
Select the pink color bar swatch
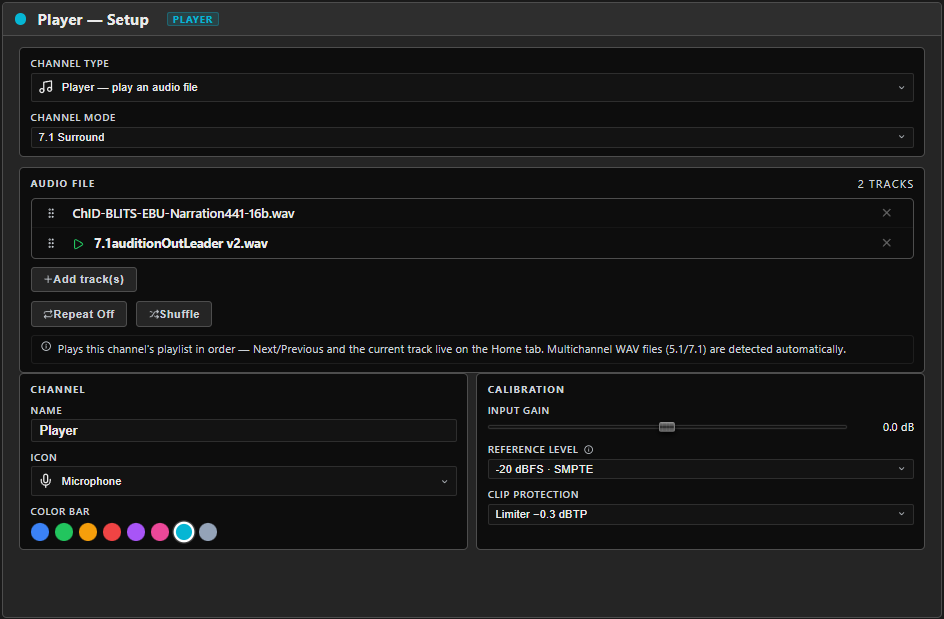[x=160, y=532]
